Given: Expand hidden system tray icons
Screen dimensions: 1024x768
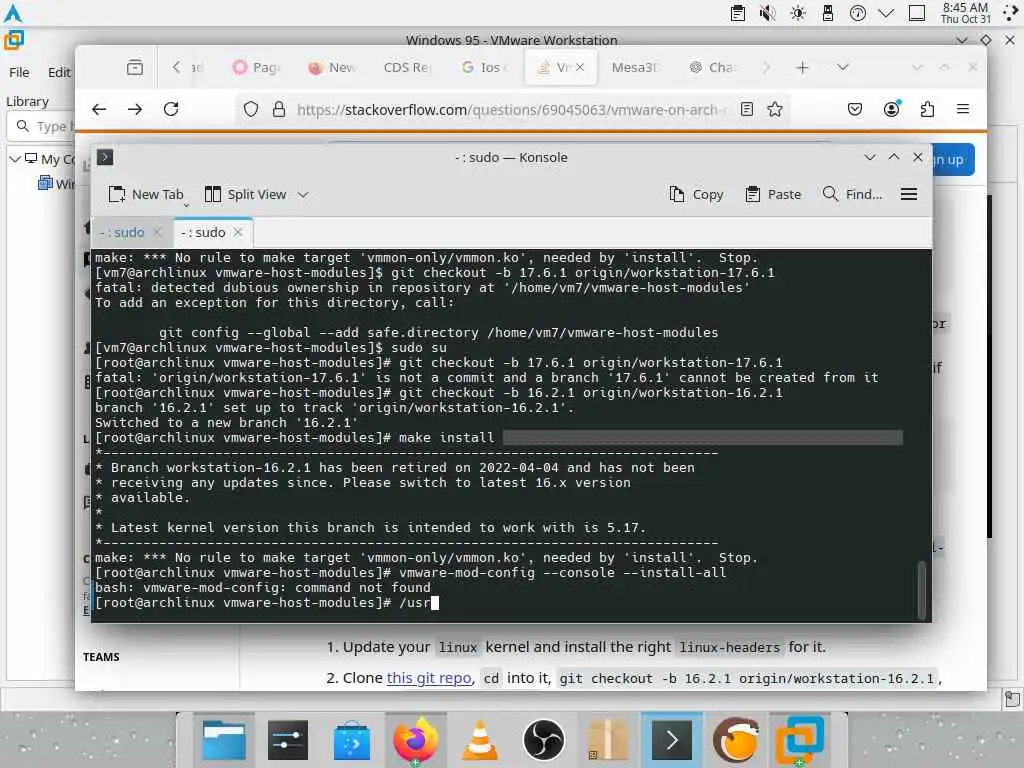Looking at the screenshot, I should click(886, 13).
